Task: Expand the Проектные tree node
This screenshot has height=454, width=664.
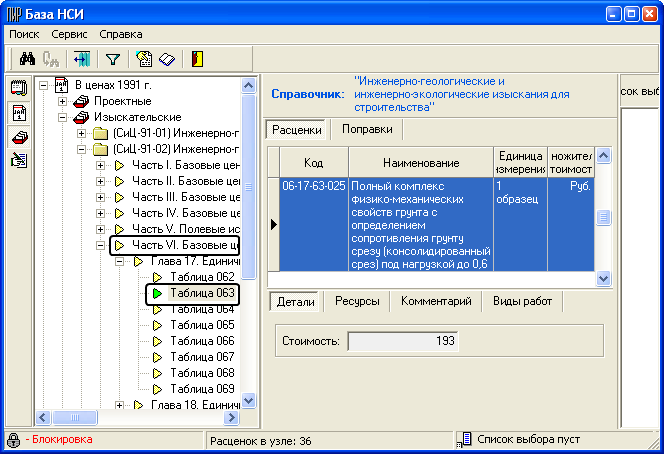Action: click(x=63, y=101)
